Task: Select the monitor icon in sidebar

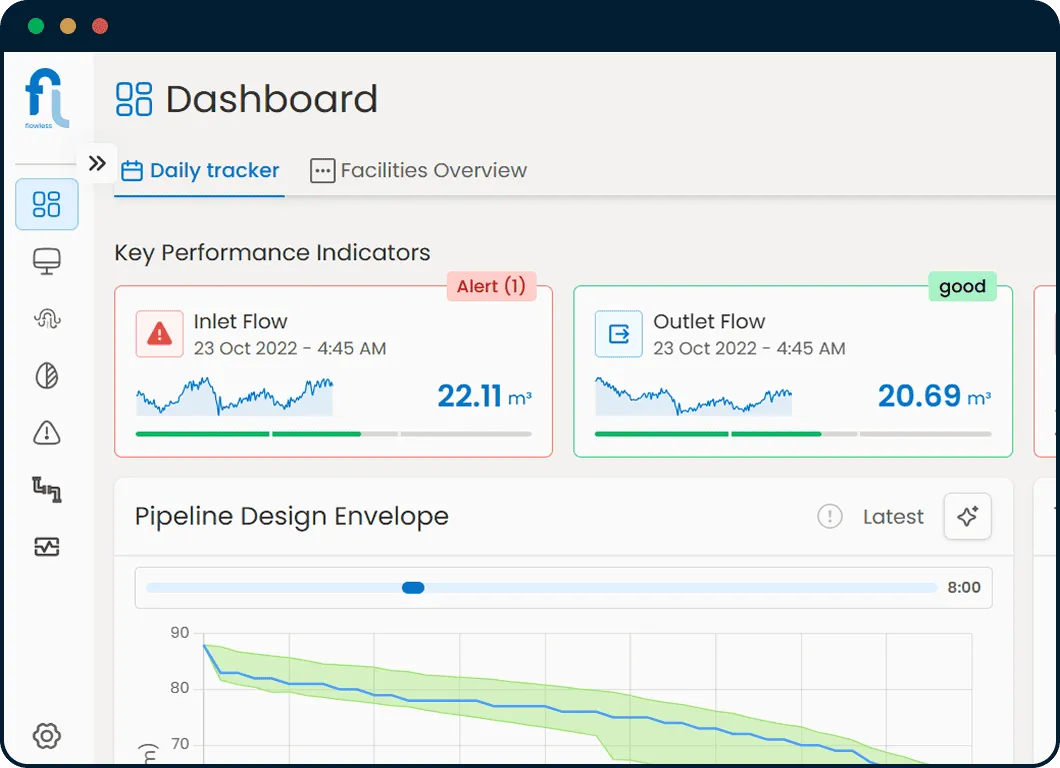Action: tap(47, 262)
